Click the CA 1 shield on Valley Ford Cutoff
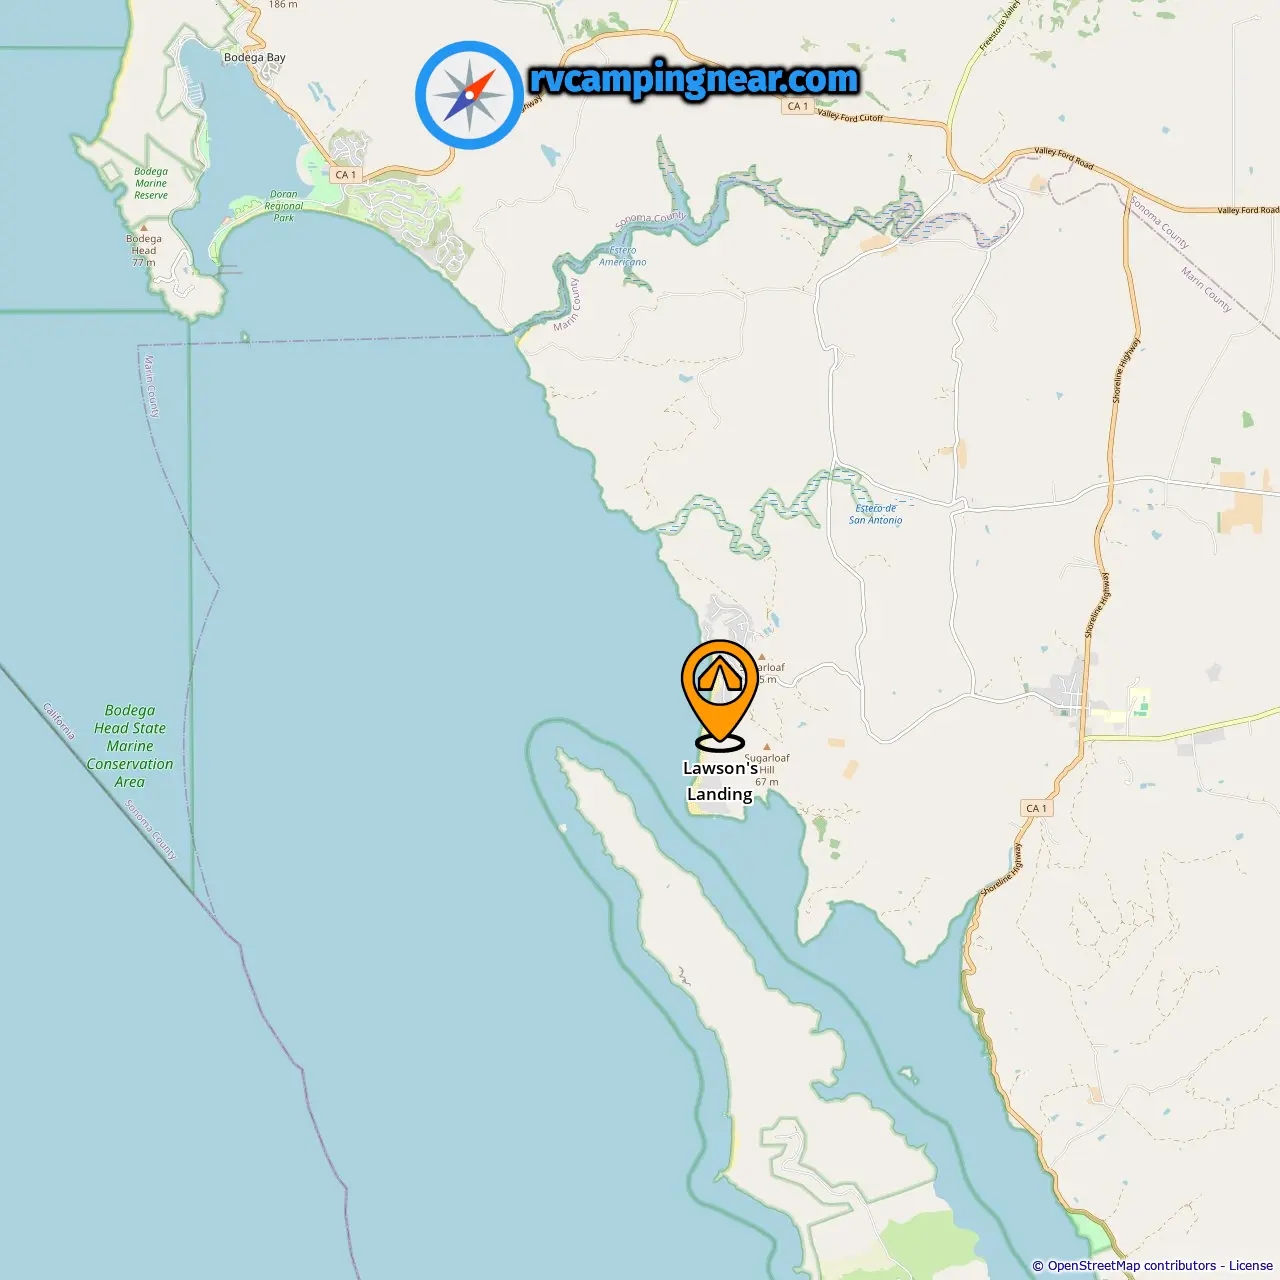 (797, 106)
